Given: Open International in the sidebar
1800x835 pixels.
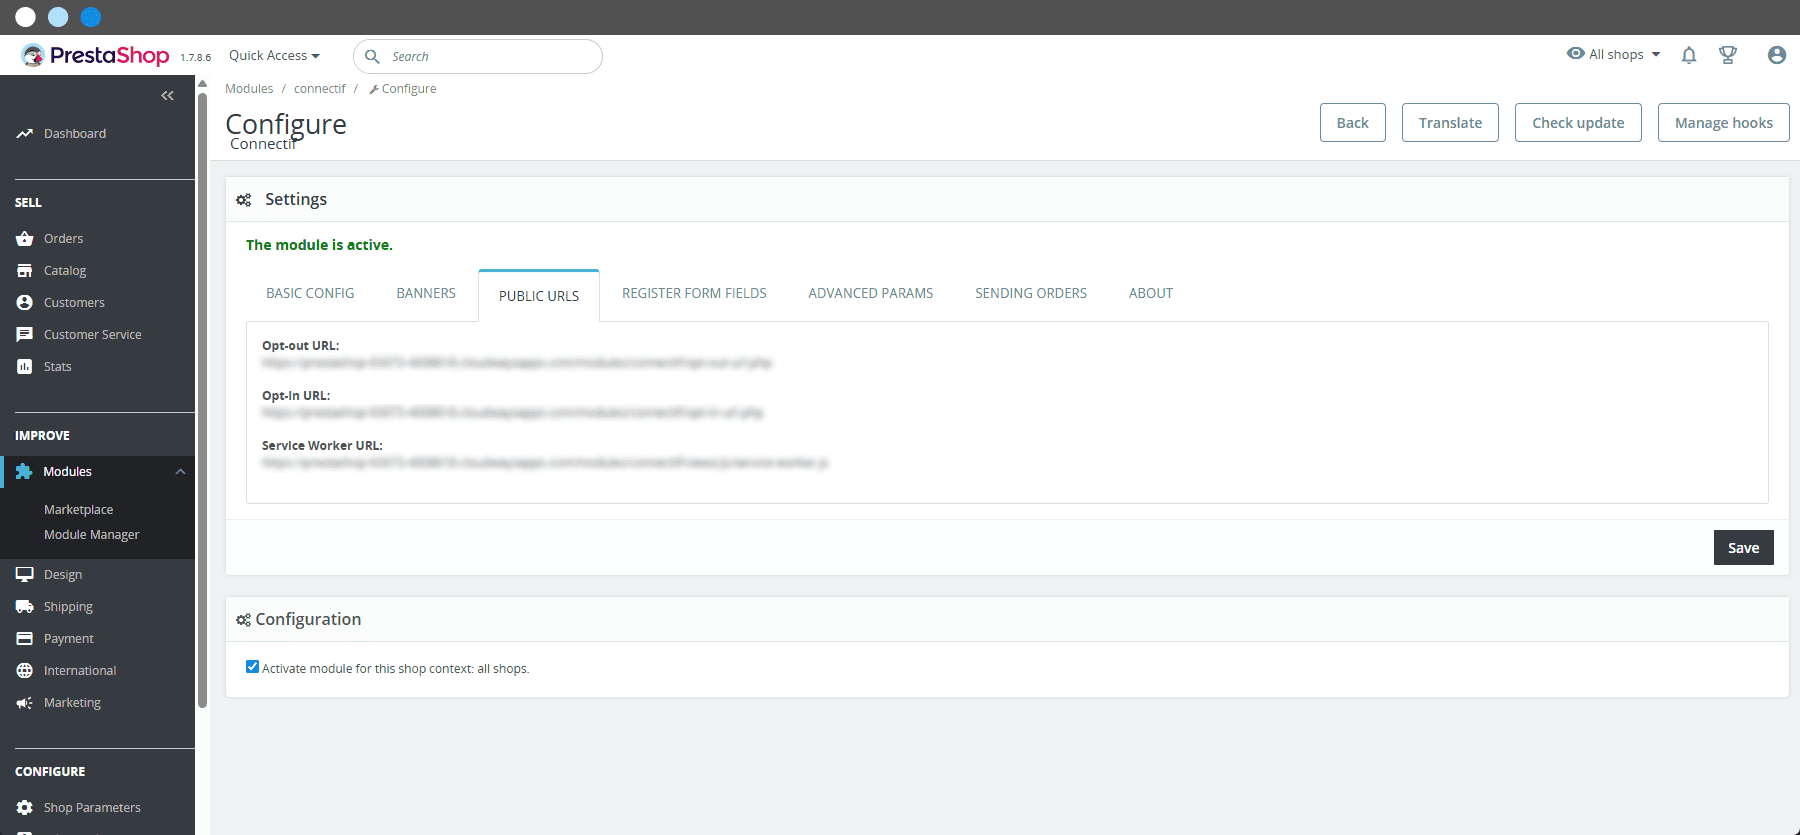Looking at the screenshot, I should (x=80, y=670).
